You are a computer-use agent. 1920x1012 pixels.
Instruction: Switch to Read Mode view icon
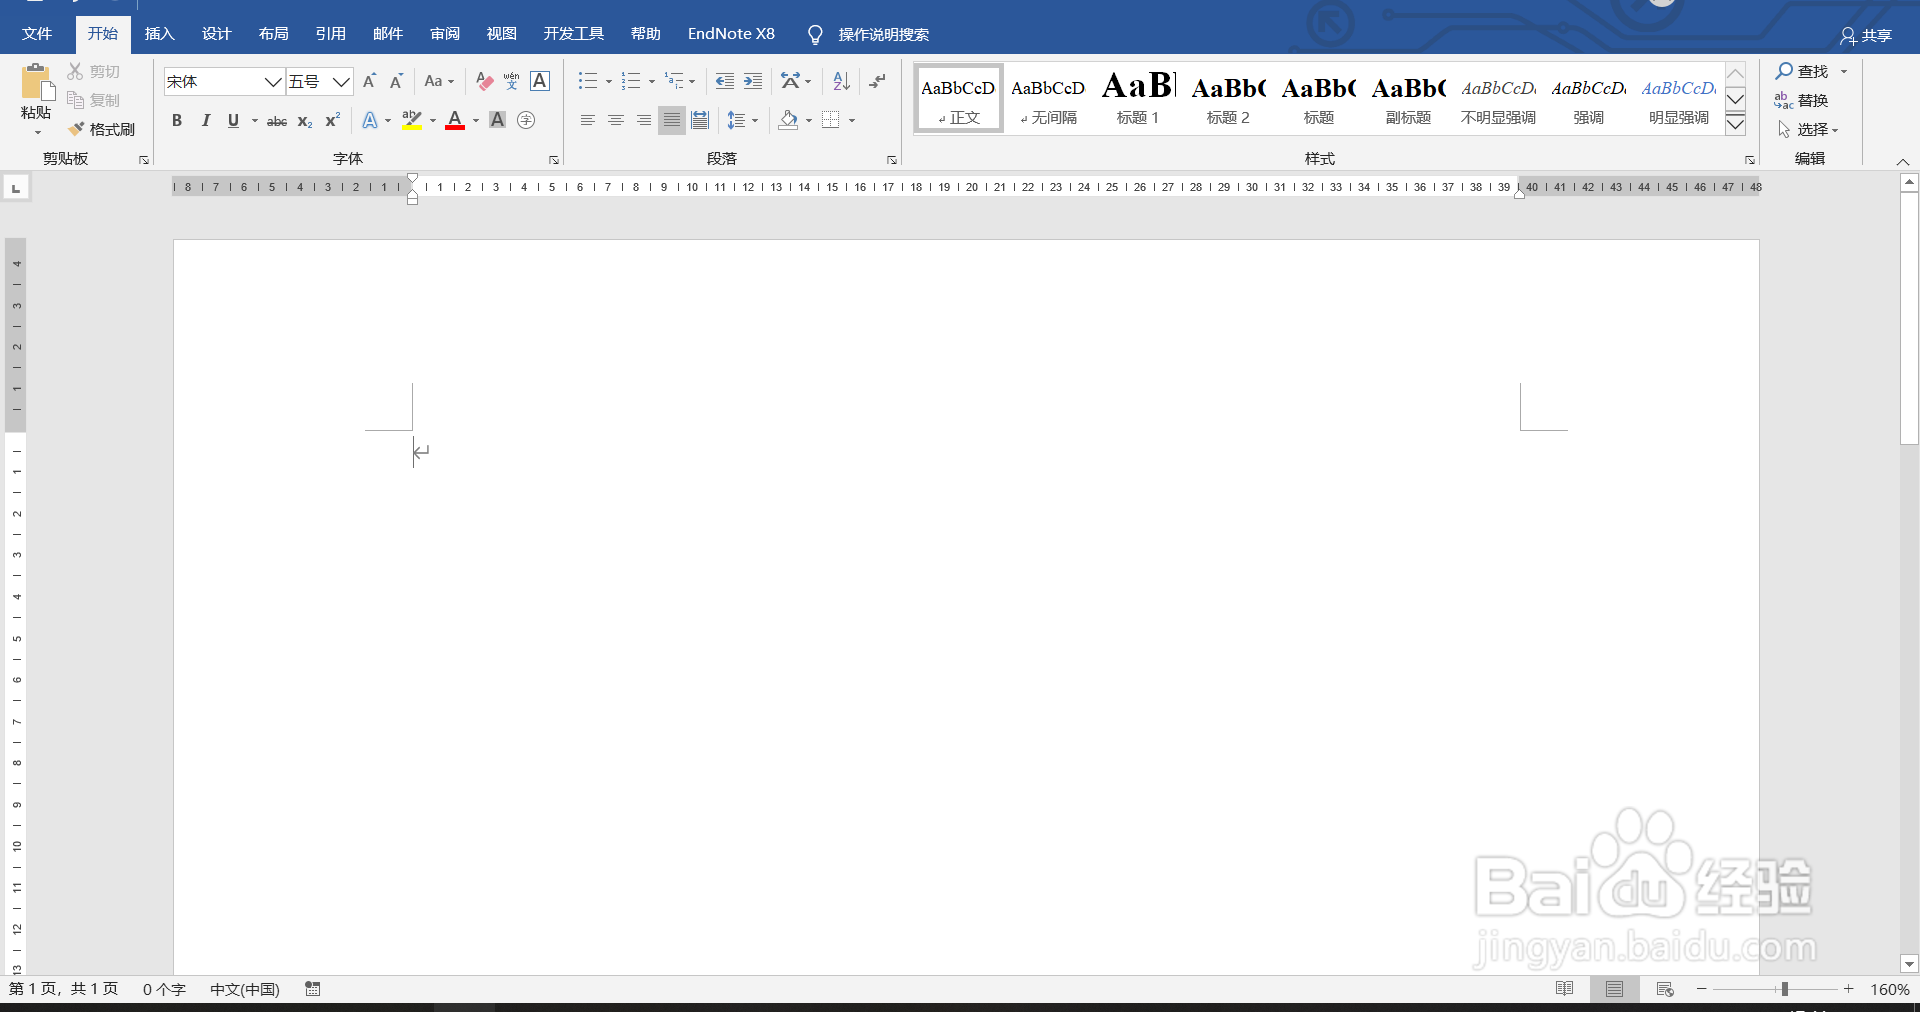click(x=1565, y=989)
